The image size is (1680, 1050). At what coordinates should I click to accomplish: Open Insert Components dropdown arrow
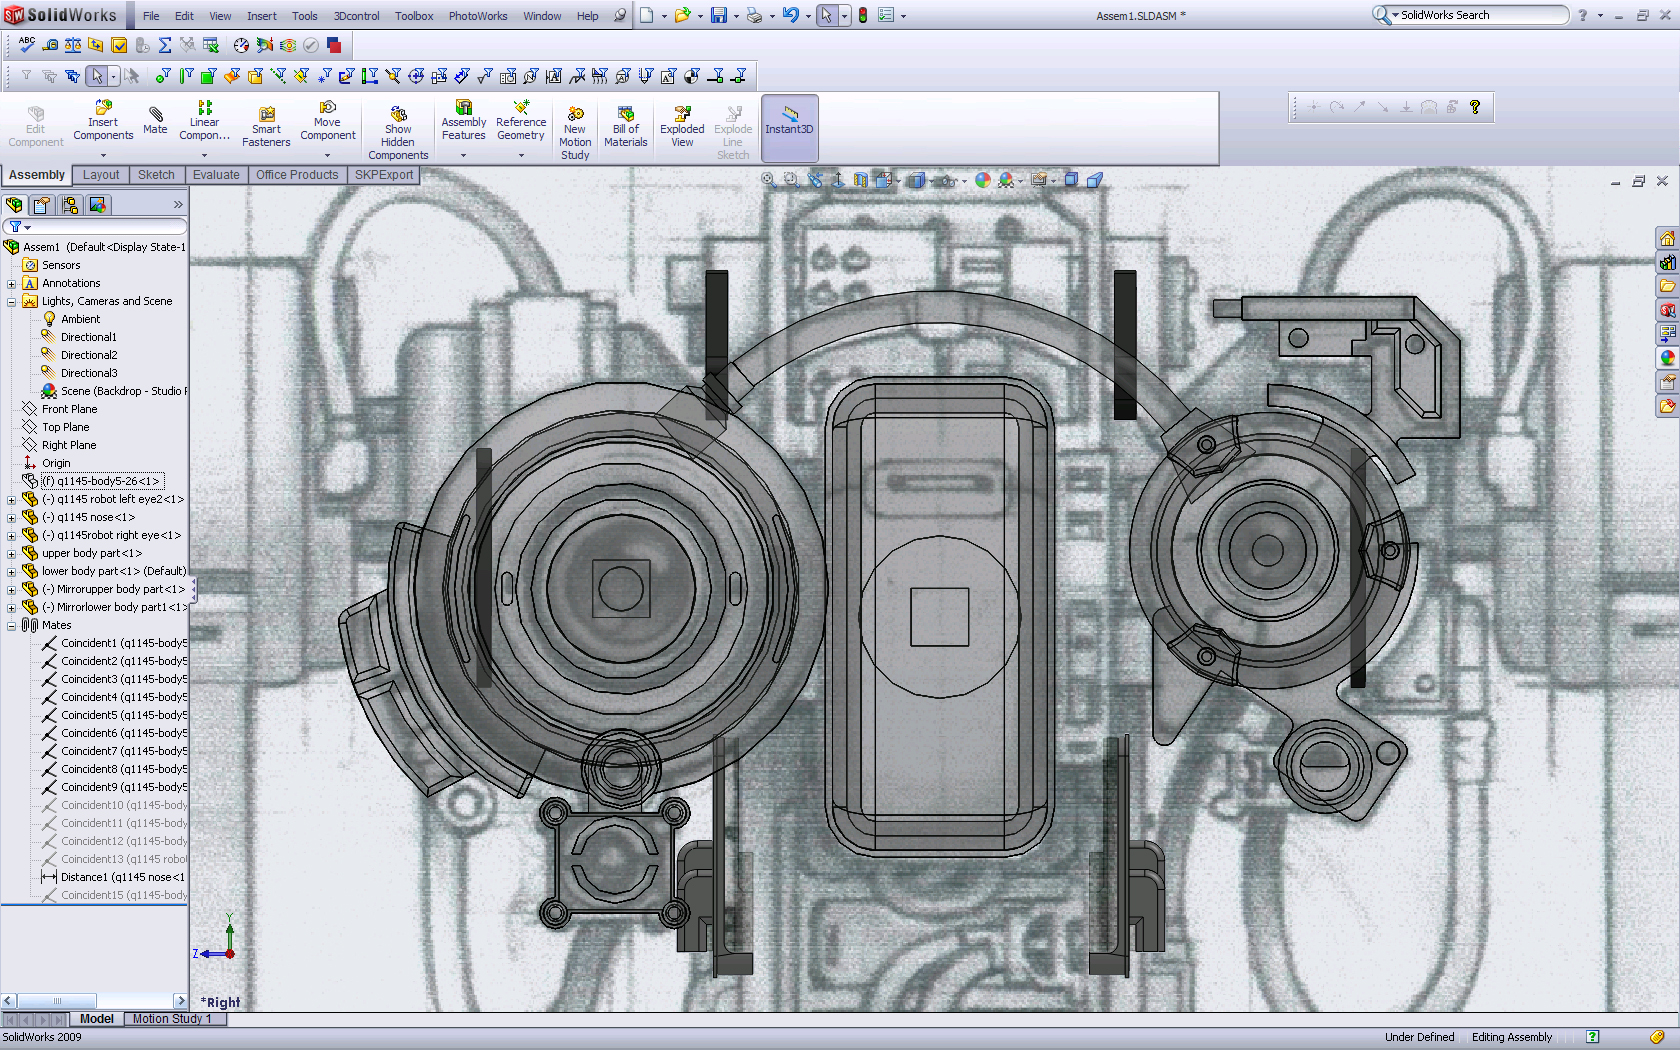[103, 155]
